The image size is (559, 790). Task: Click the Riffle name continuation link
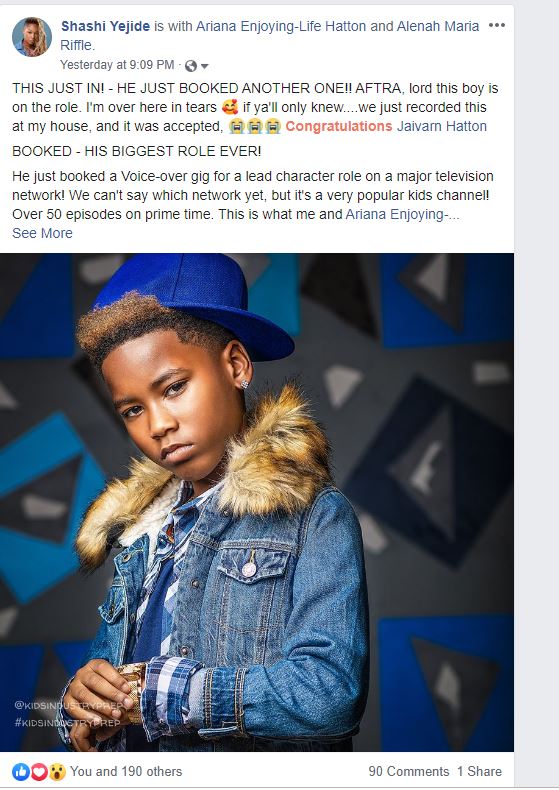[77, 45]
